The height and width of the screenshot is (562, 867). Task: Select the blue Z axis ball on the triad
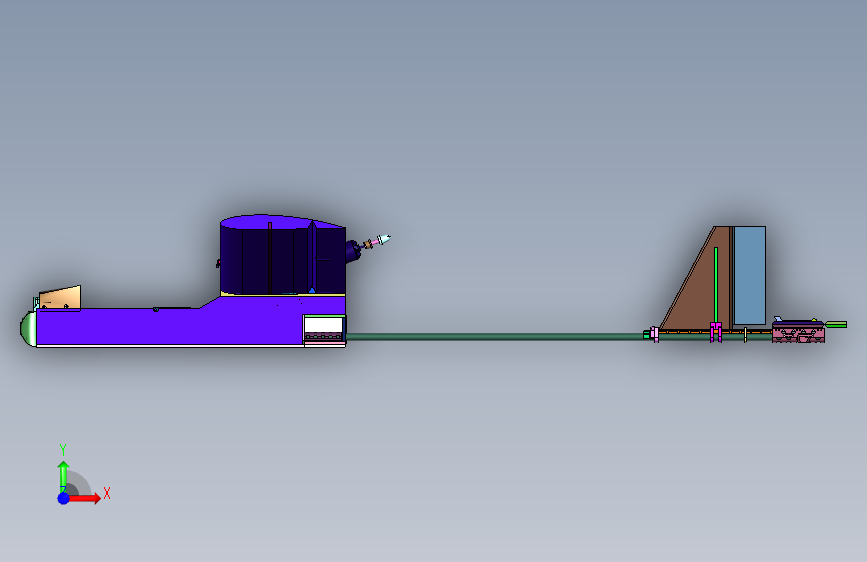pos(64,498)
